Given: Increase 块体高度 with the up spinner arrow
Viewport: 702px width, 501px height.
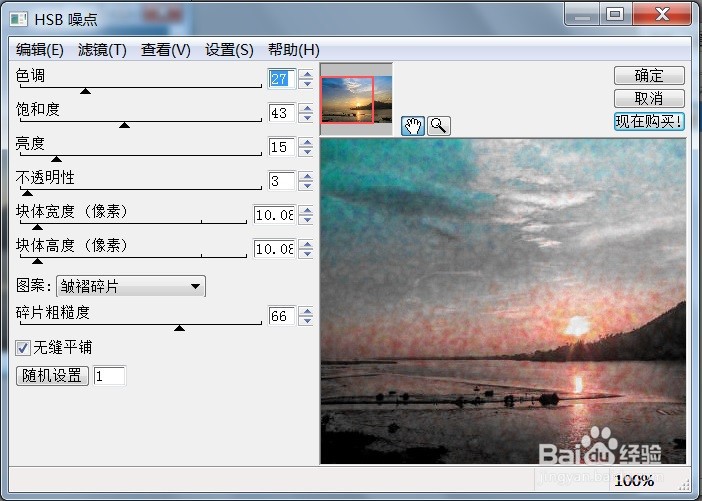Looking at the screenshot, I should [307, 244].
